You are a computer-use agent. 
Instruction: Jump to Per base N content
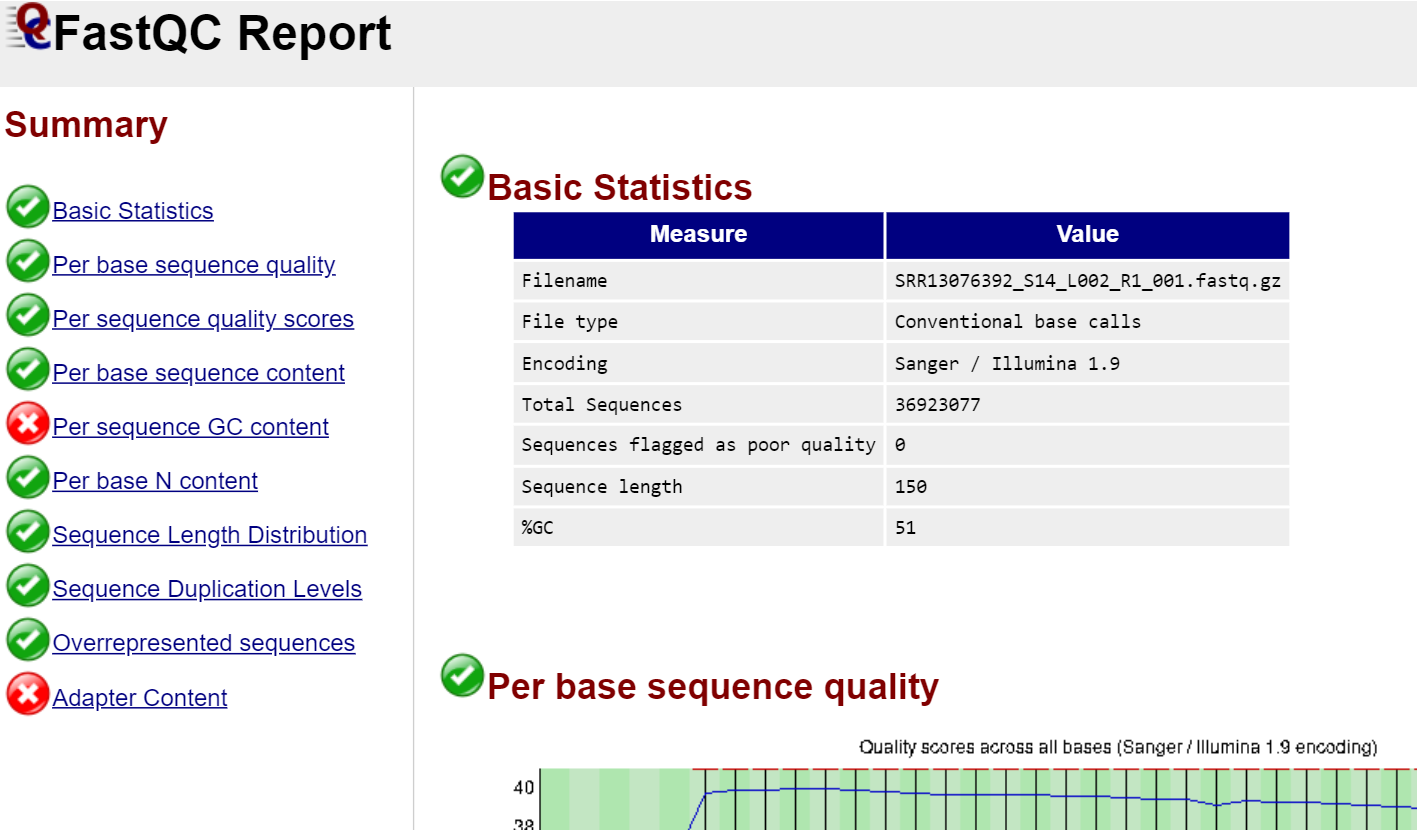click(155, 481)
